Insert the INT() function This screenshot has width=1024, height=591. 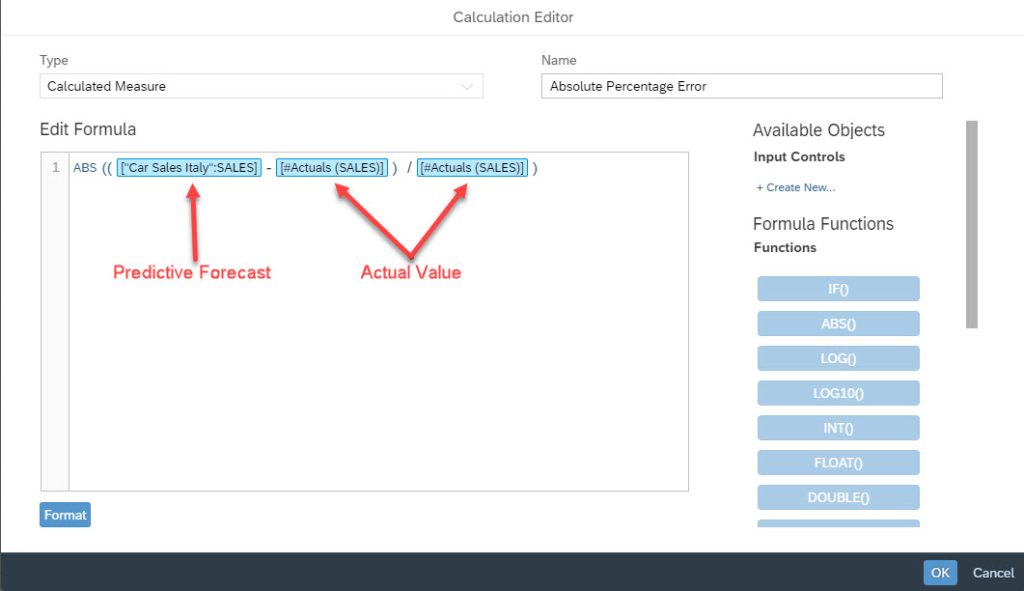coord(839,428)
